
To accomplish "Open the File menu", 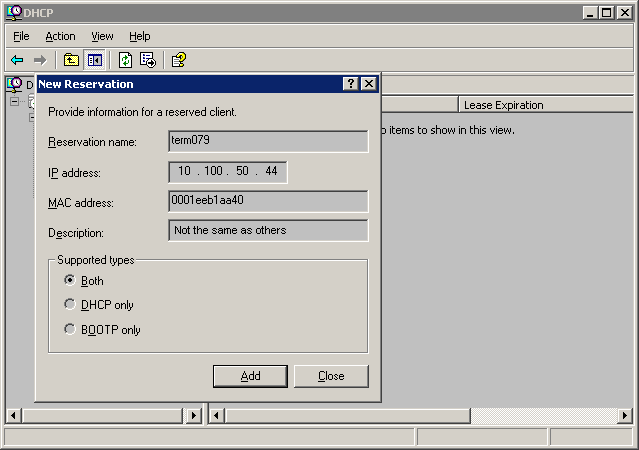I will [21, 36].
